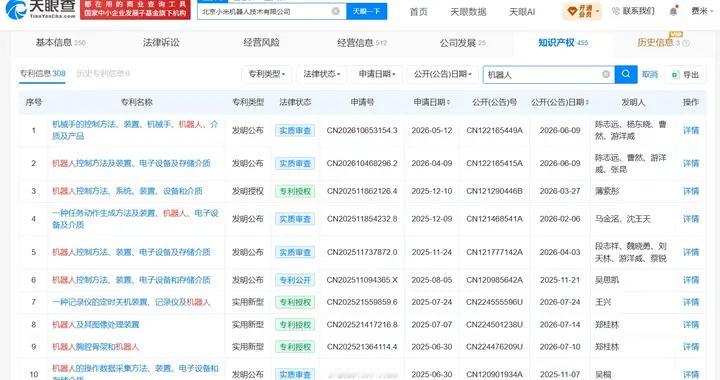
Task: Switch to the 经营风险 tab
Action: click(x=261, y=43)
